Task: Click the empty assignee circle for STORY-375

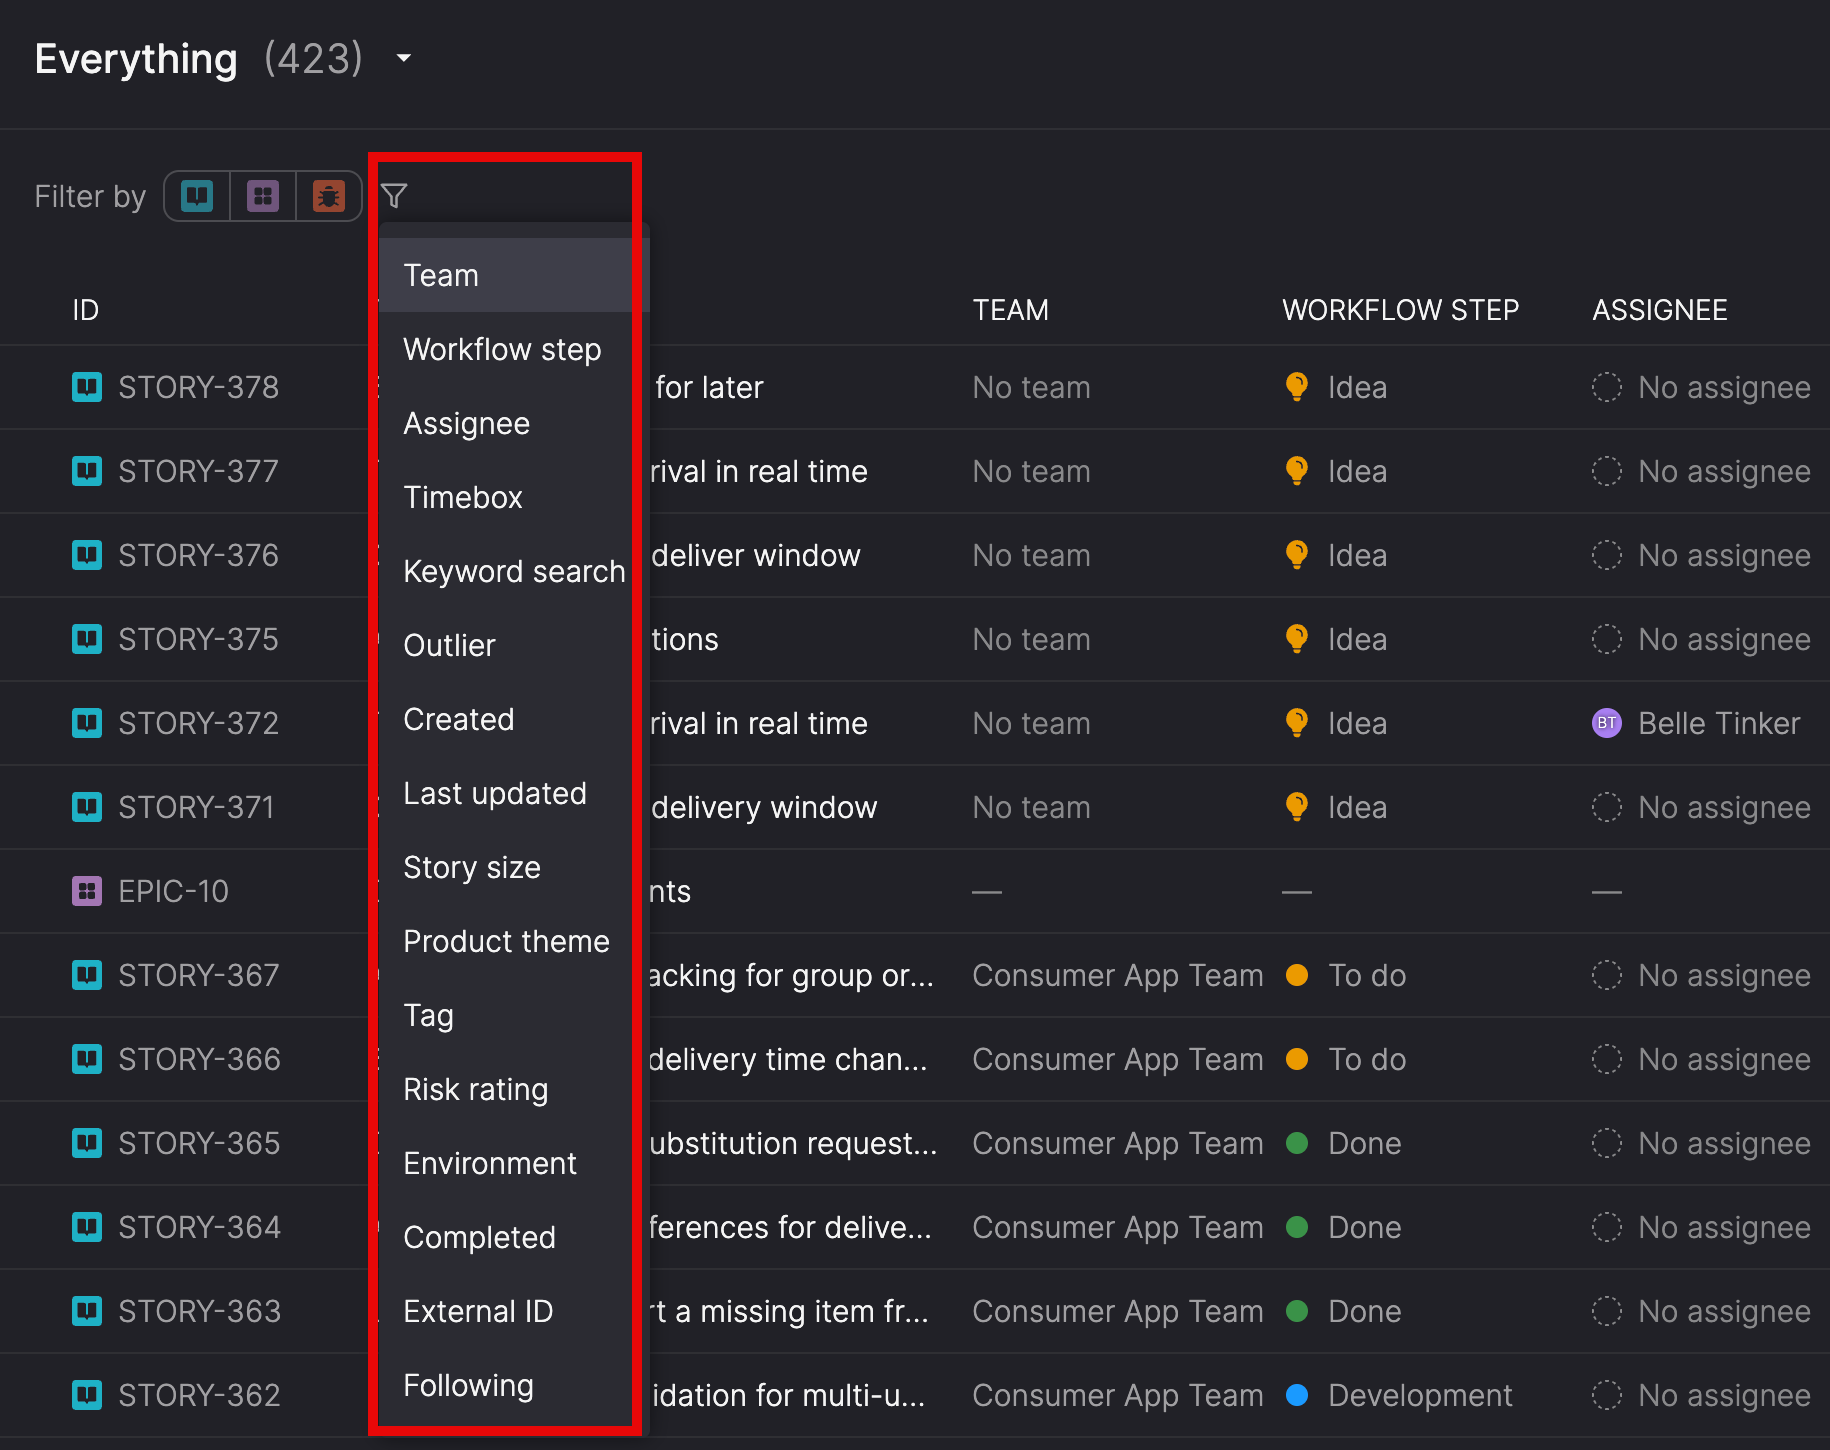Action: [x=1607, y=639]
